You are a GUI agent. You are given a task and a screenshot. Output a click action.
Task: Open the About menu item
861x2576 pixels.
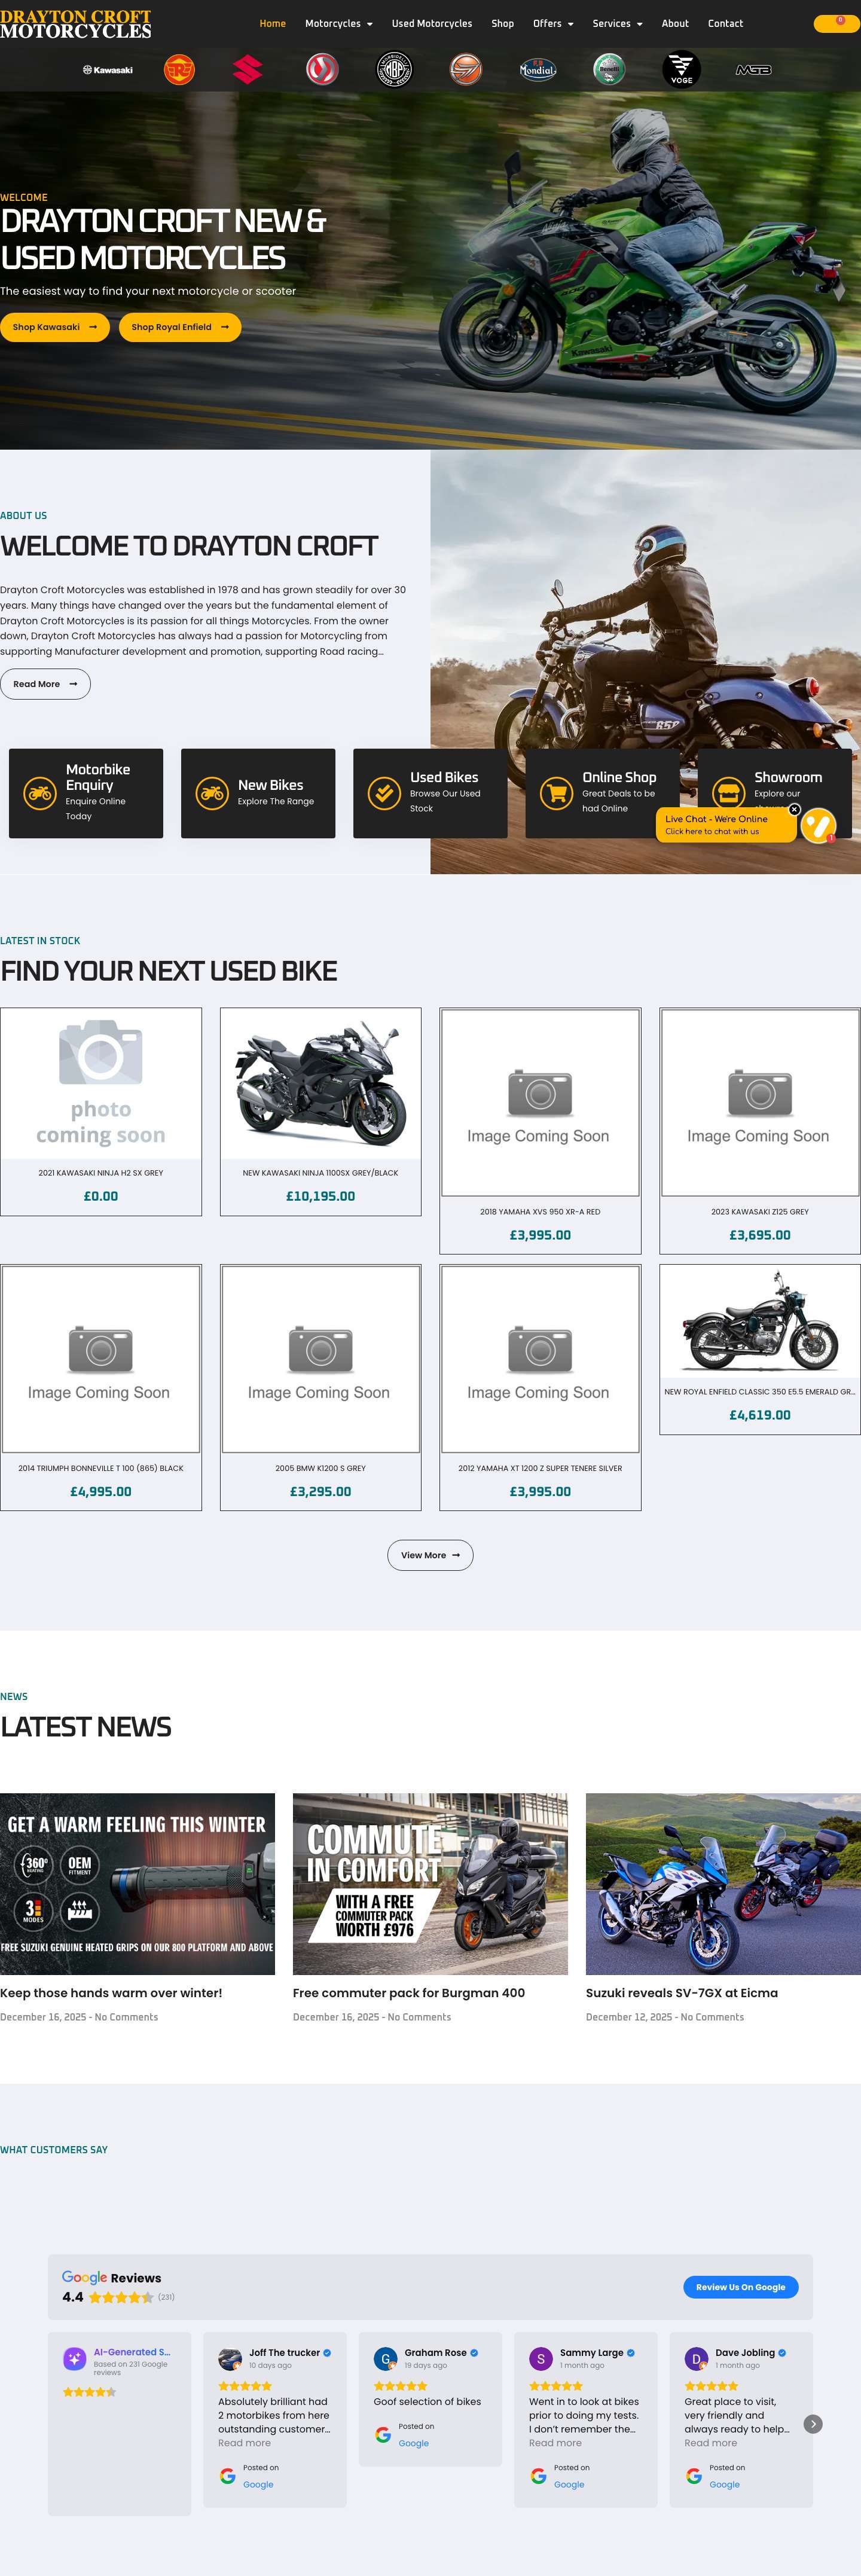click(675, 23)
